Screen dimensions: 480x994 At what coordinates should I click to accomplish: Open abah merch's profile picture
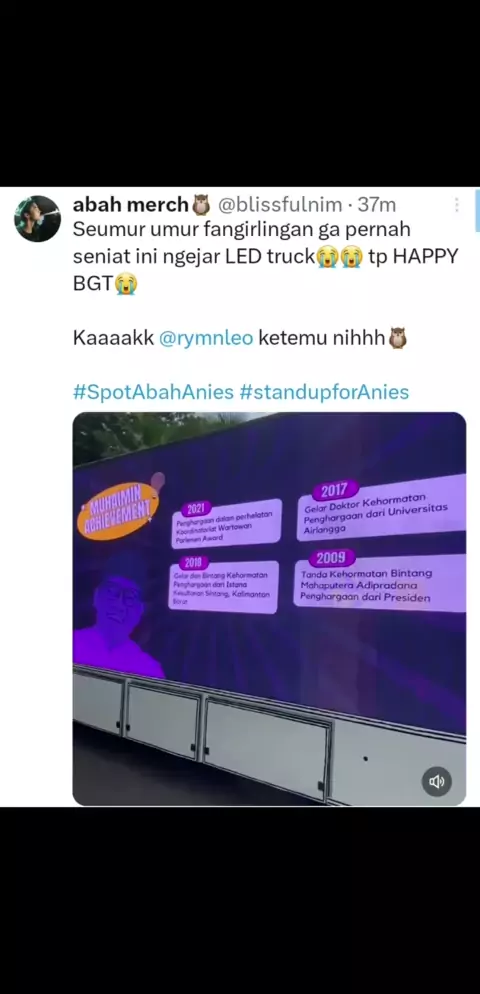[37, 219]
